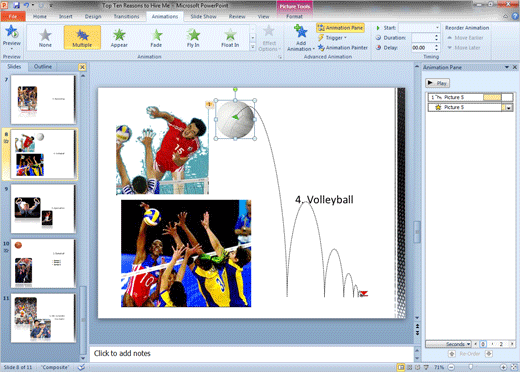Toggle the Animation Pane button
520x372 pixels.
(x=340, y=28)
